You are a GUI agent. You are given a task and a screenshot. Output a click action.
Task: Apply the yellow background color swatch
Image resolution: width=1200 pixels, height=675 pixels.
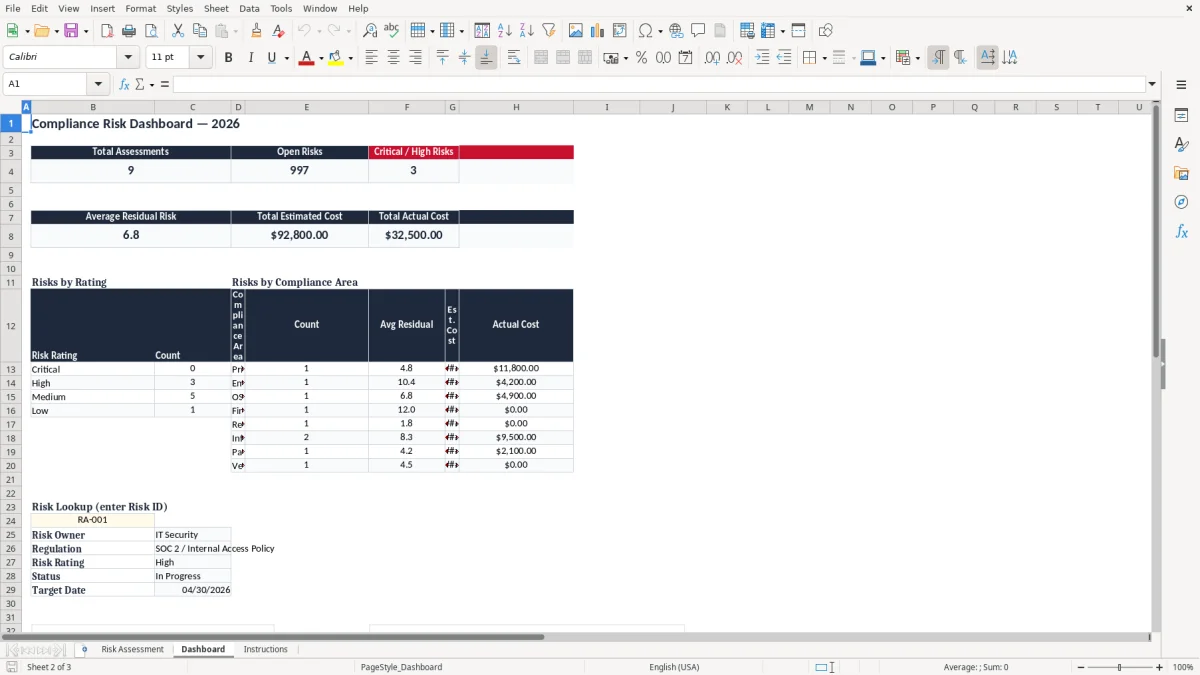336,58
